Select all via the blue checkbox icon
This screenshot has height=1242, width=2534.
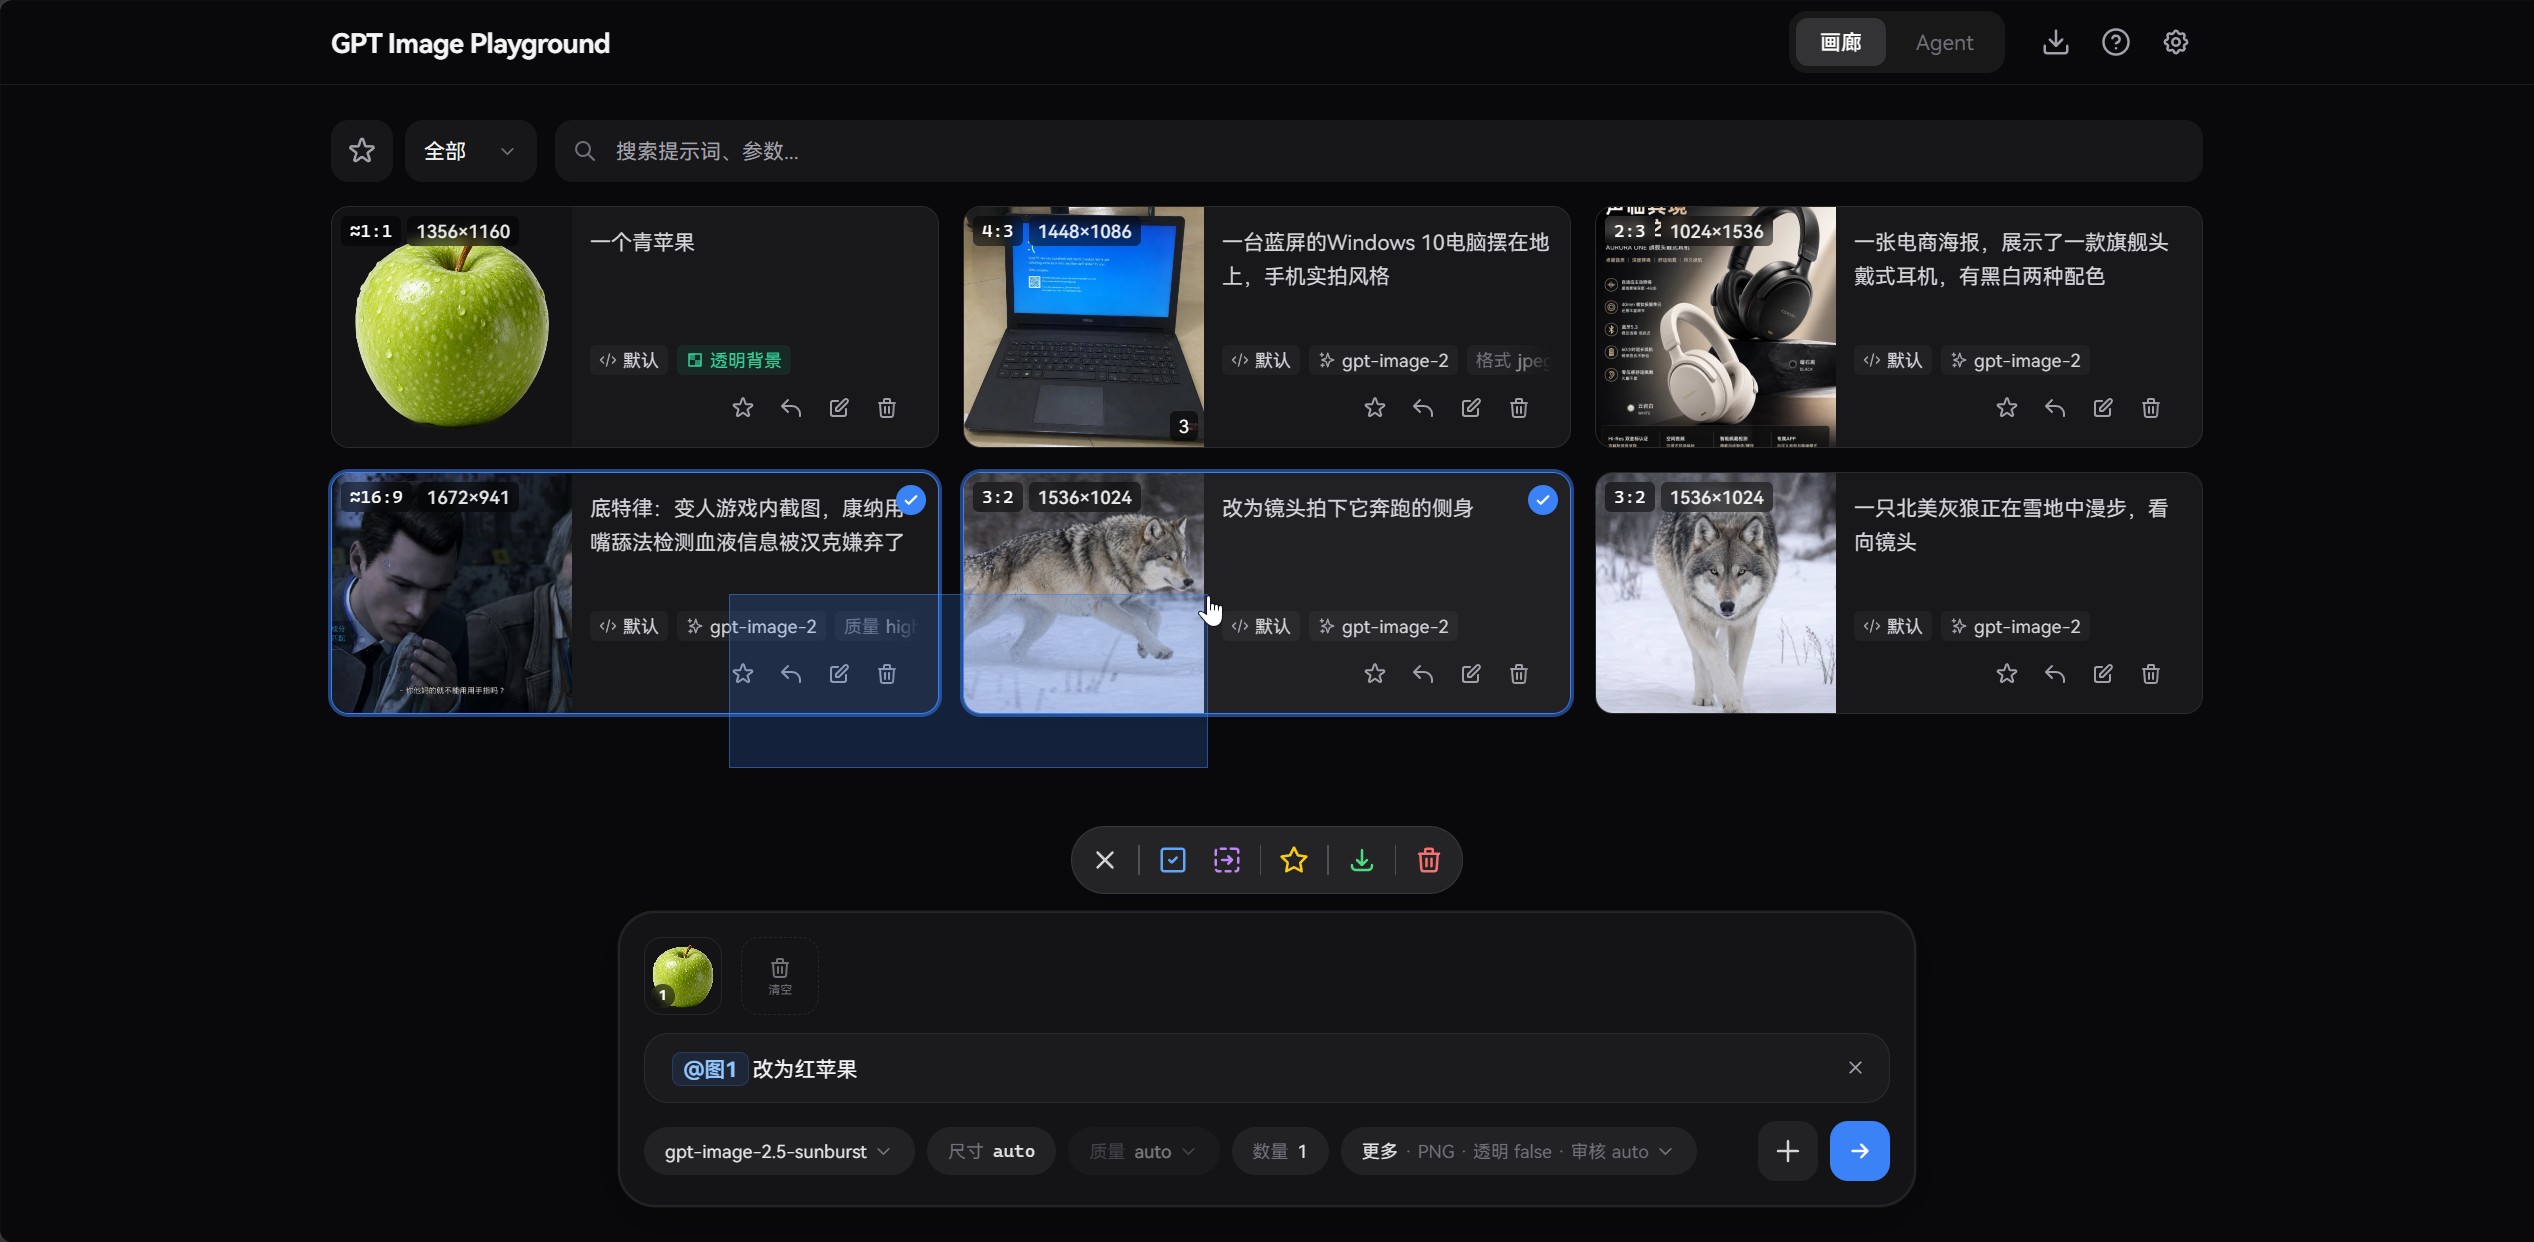[1173, 860]
